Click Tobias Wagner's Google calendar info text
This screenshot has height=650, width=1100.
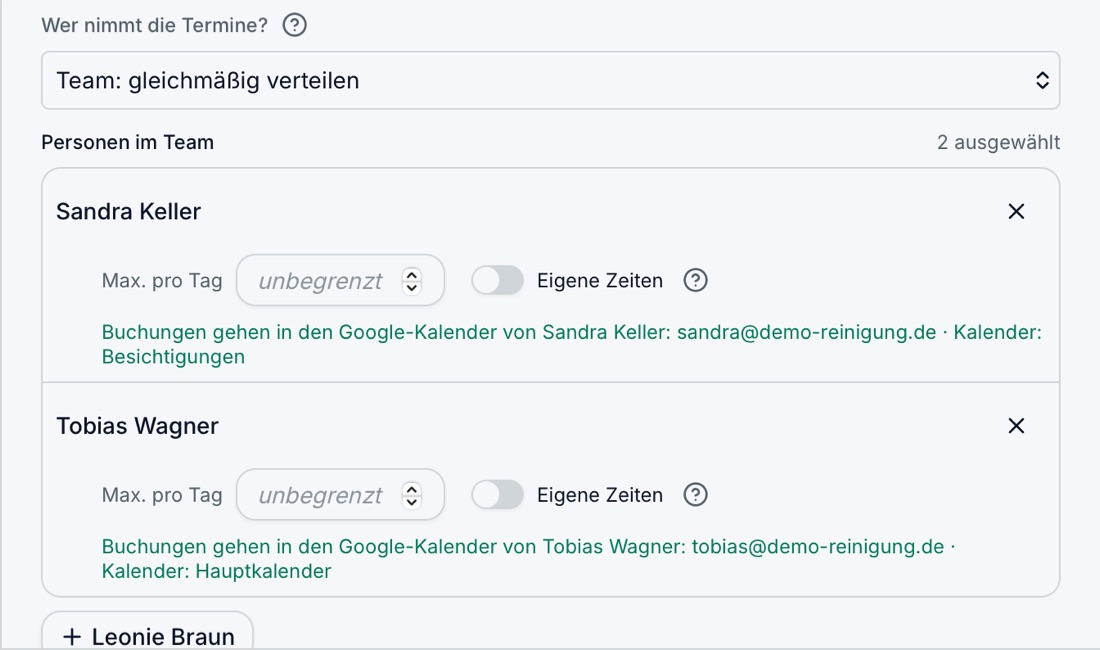[528, 559]
